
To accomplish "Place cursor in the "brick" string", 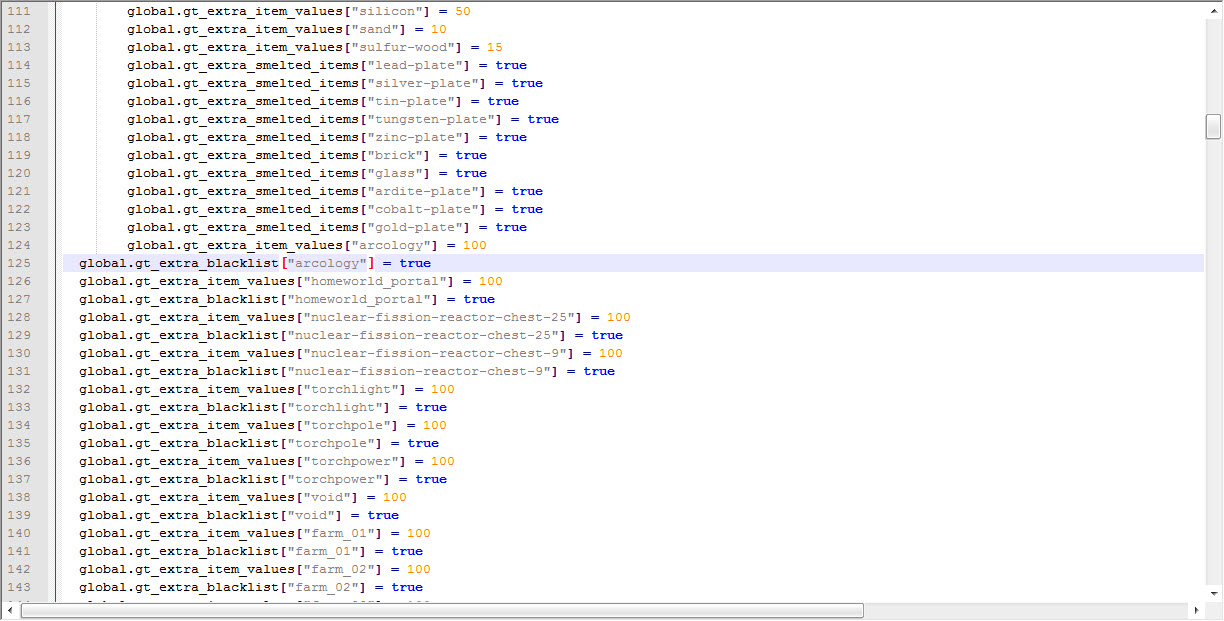I will pos(398,155).
